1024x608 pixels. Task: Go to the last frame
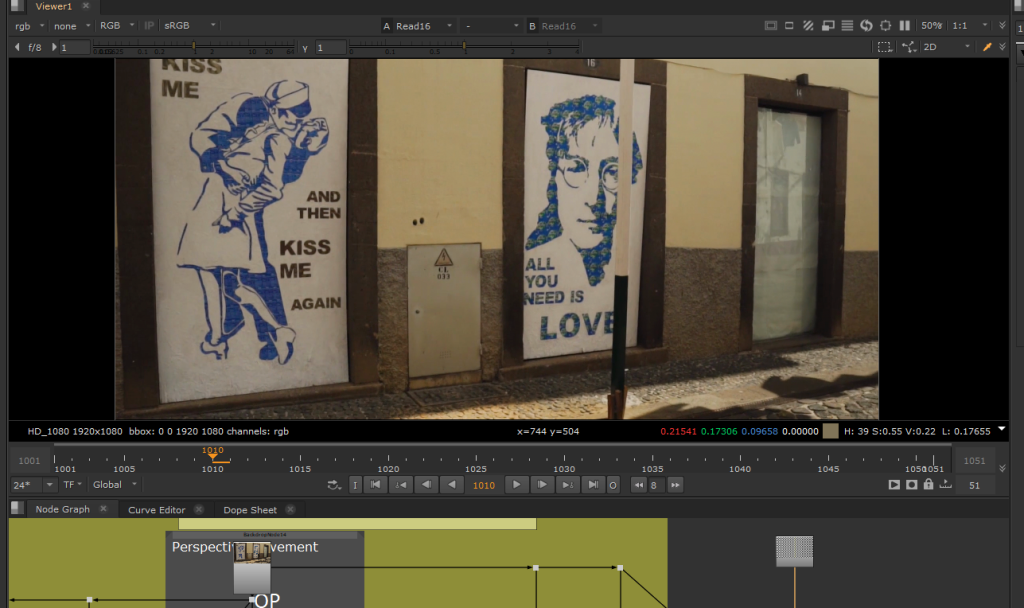(592, 485)
